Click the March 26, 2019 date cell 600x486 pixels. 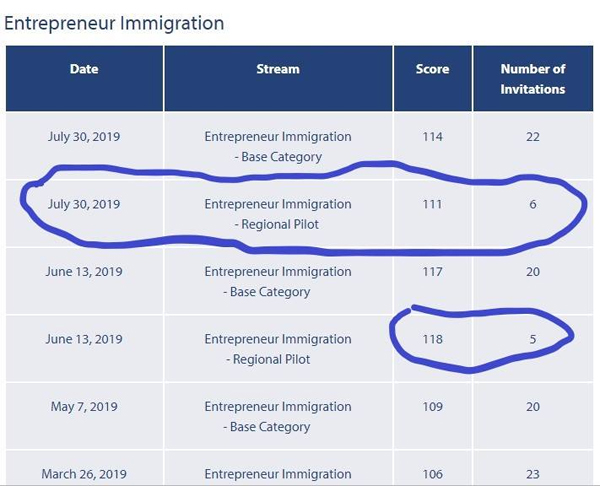pos(84,474)
